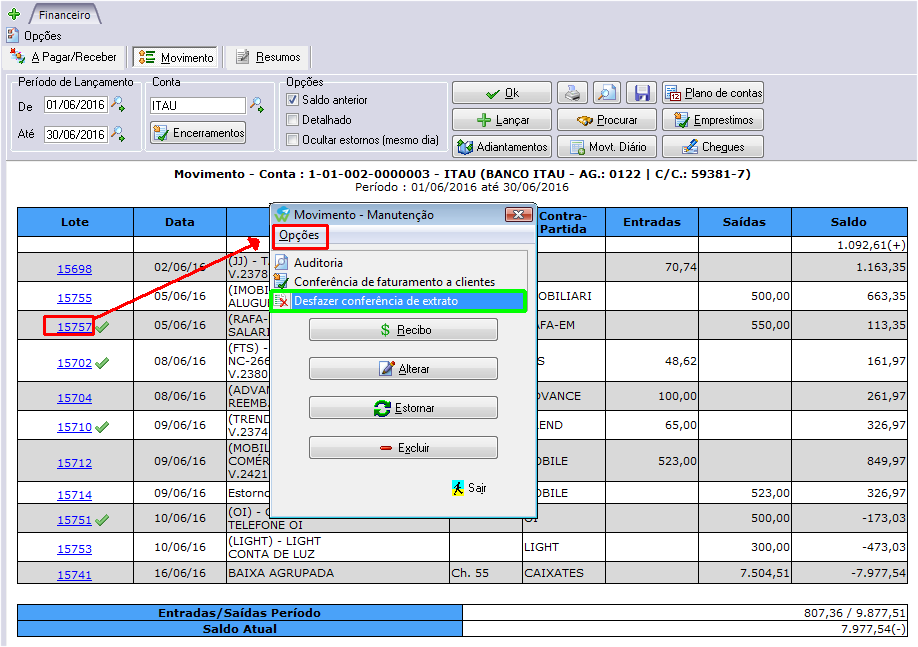The height and width of the screenshot is (647, 918).
Task: Confirm with the Ok button
Action: (502, 93)
